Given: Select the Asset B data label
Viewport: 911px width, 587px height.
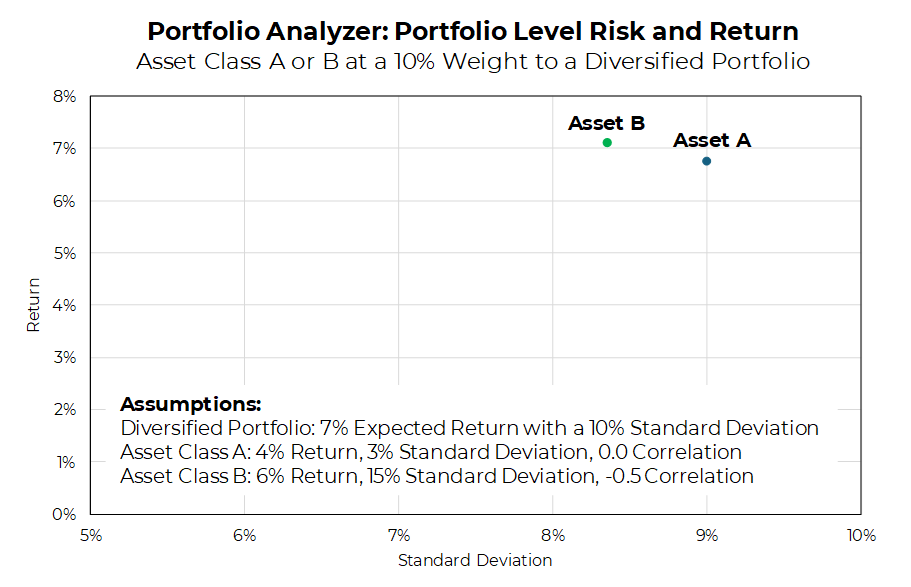Looking at the screenshot, I should pyautogui.click(x=606, y=124).
